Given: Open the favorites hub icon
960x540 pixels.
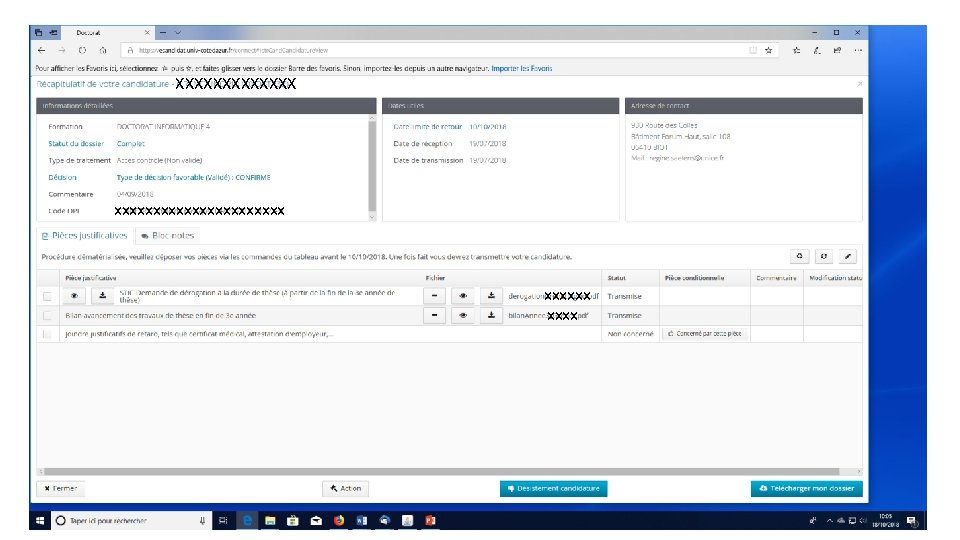Looking at the screenshot, I should 797,50.
